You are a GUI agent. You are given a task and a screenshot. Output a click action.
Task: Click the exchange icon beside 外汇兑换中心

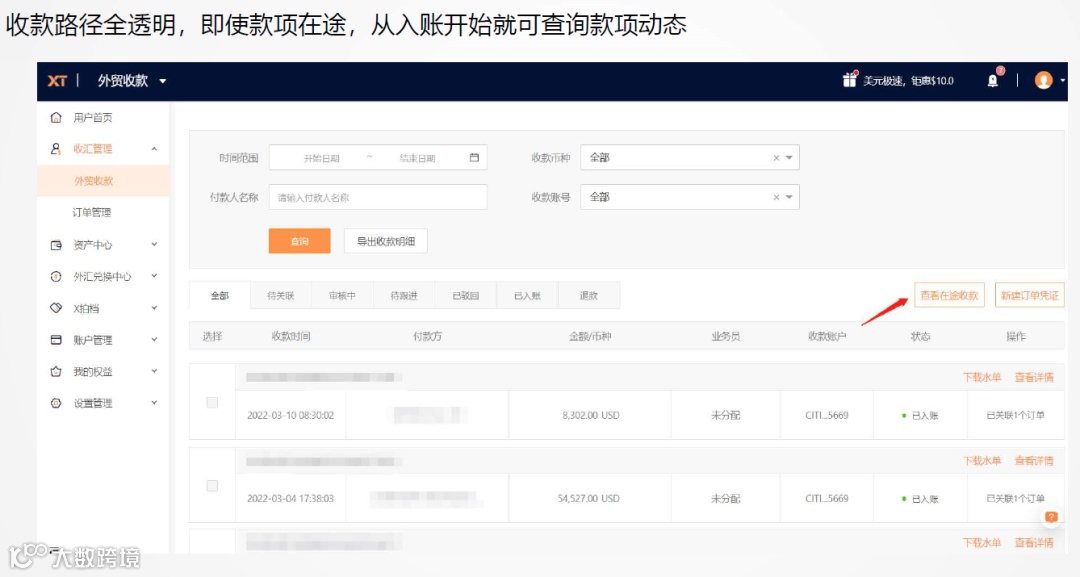(56, 276)
